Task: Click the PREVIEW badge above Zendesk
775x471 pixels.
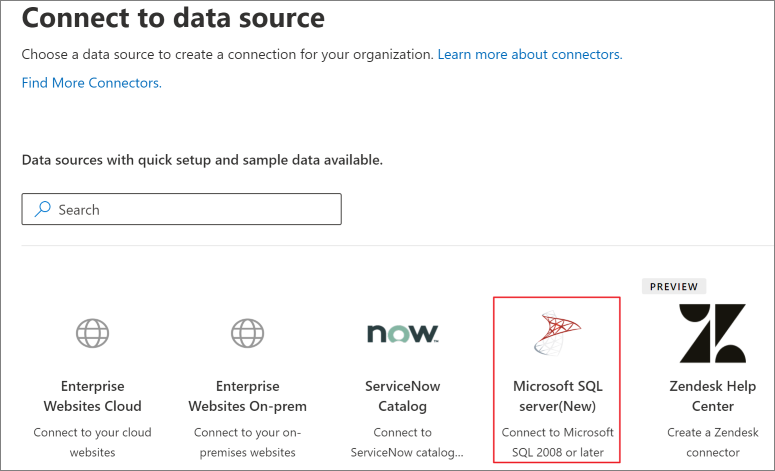Action: pos(674,287)
